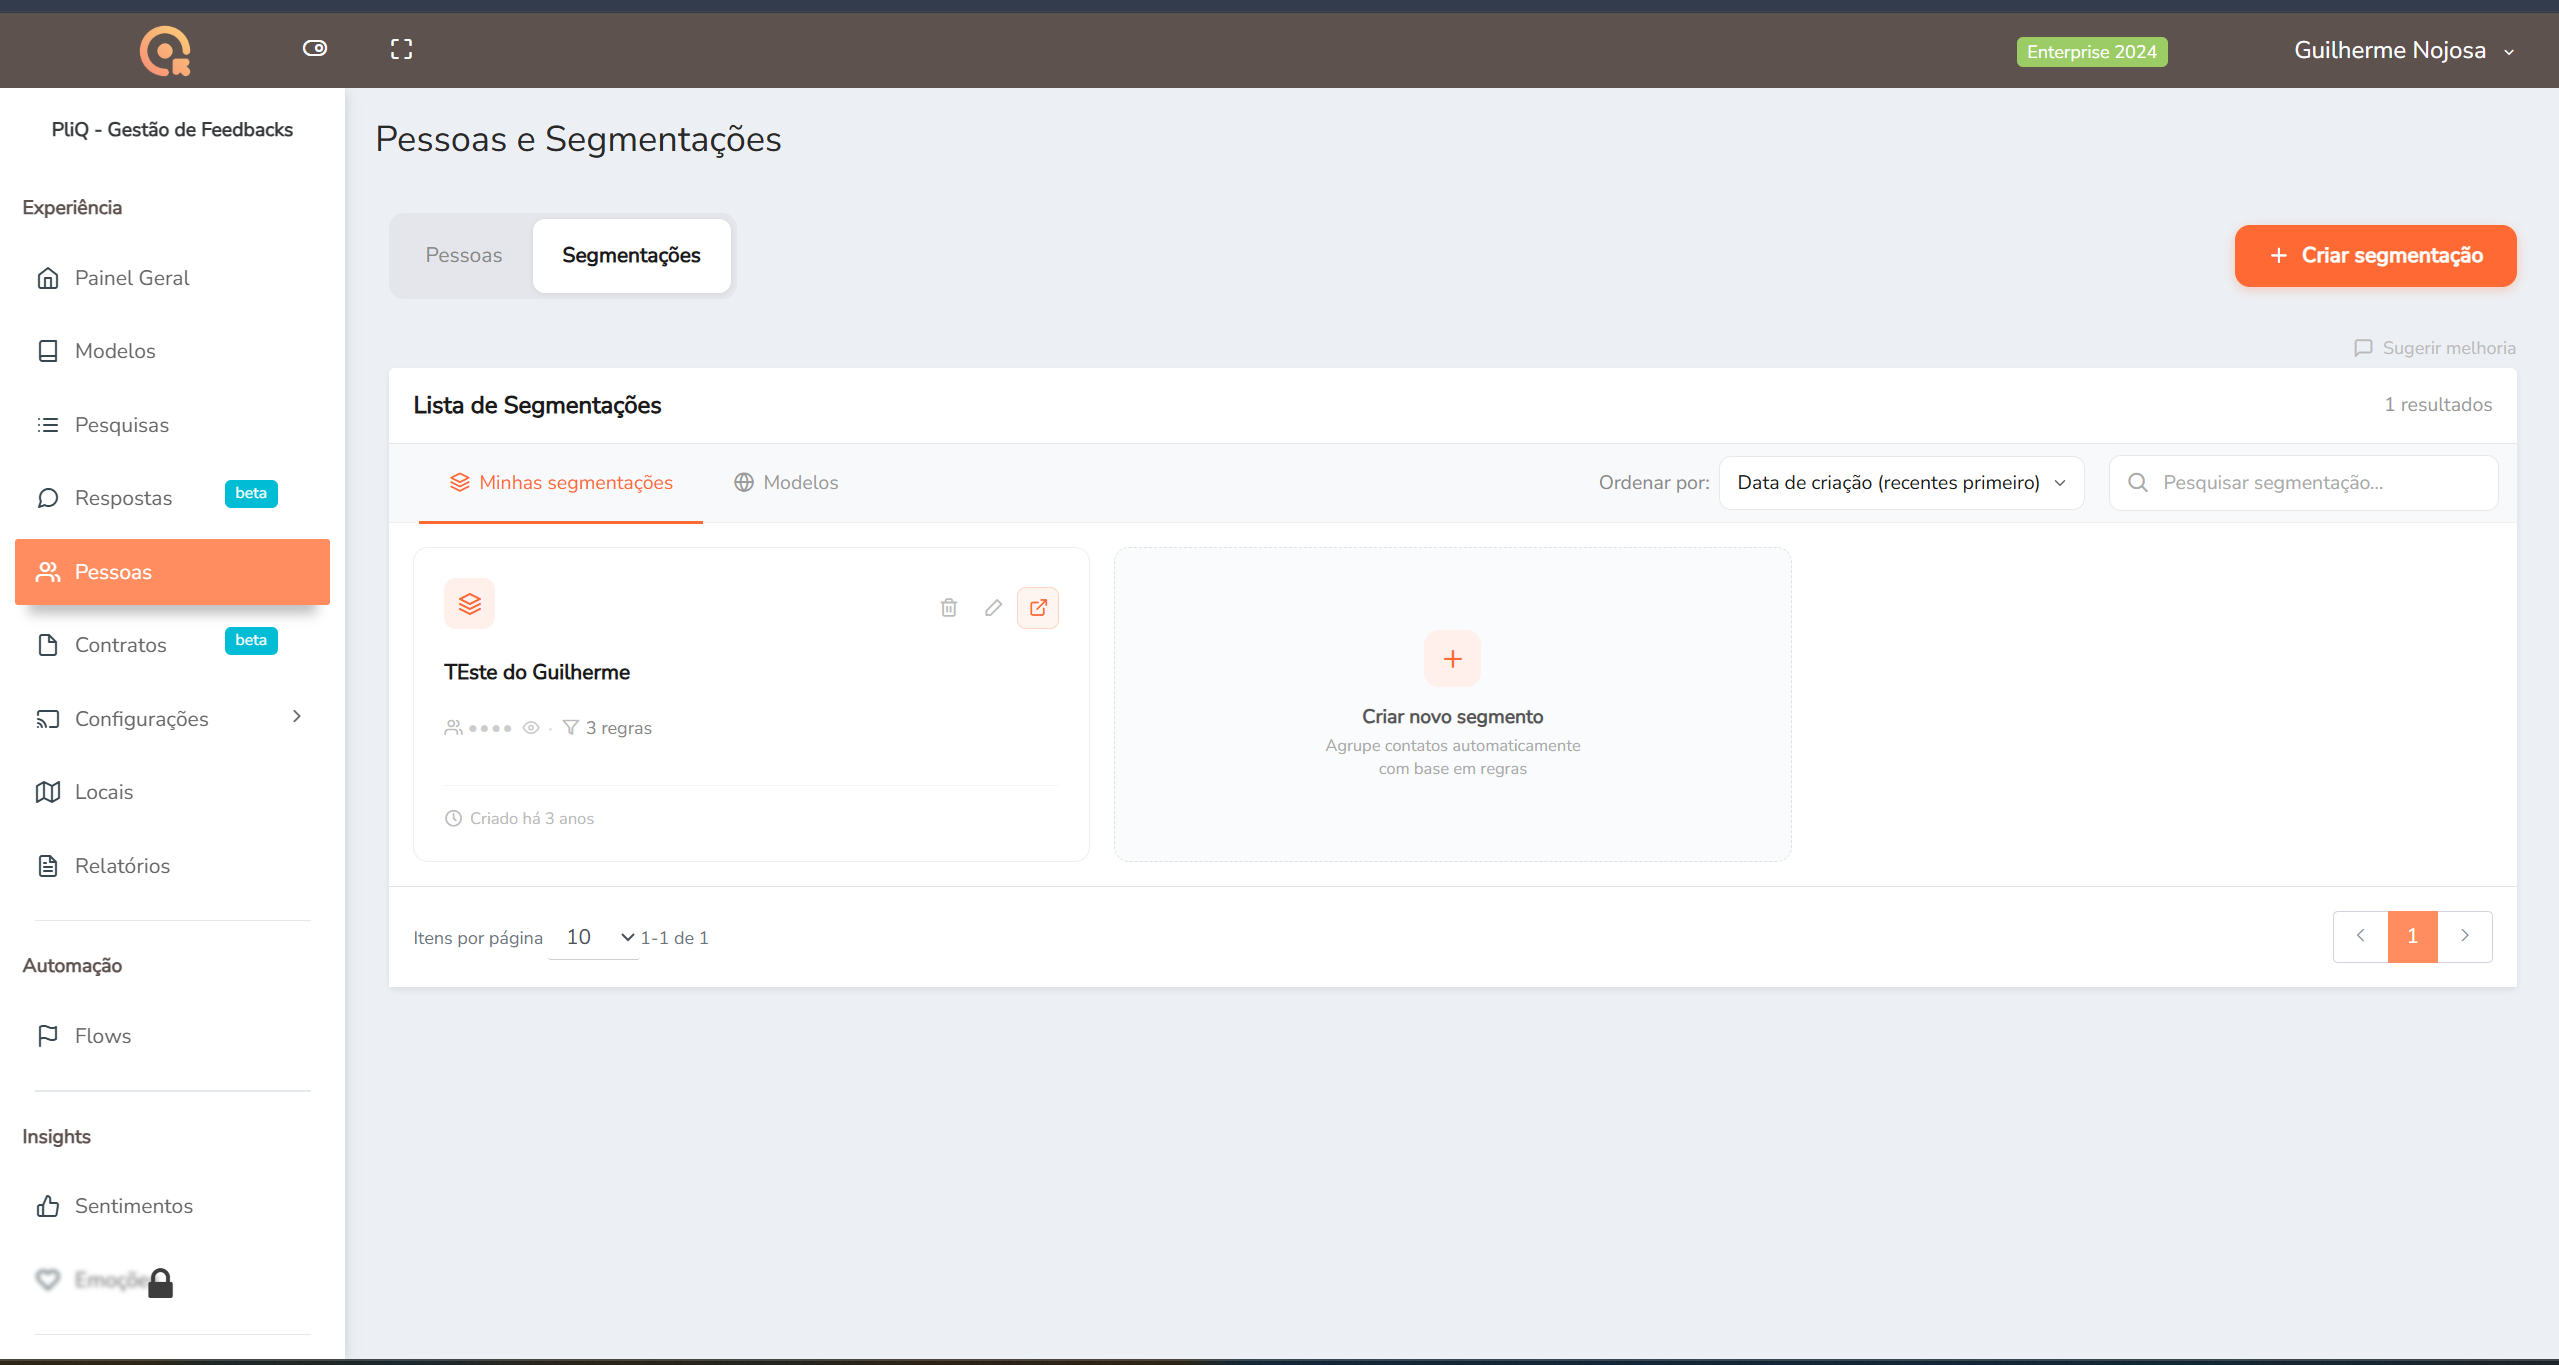The width and height of the screenshot is (2559, 1365).
Task: Go to Modelos in the sidebar
Action: coord(172,351)
